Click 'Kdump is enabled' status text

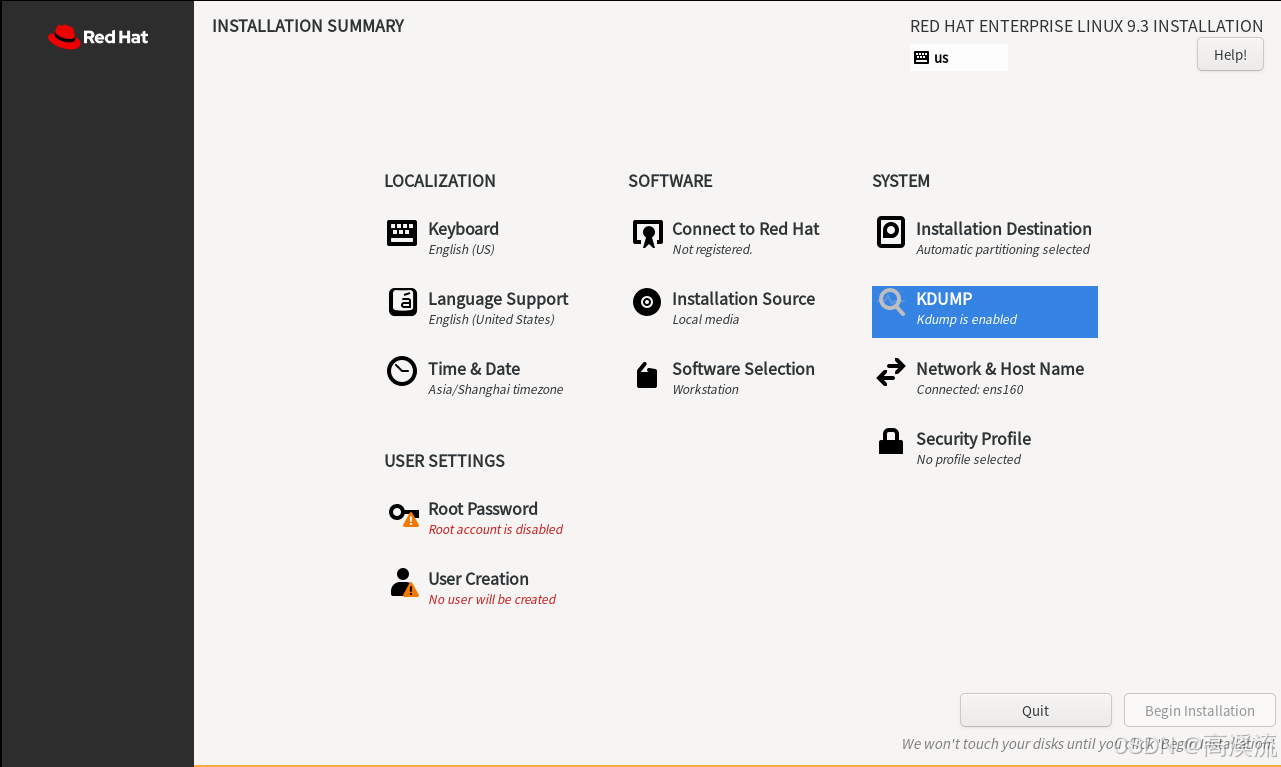966,320
